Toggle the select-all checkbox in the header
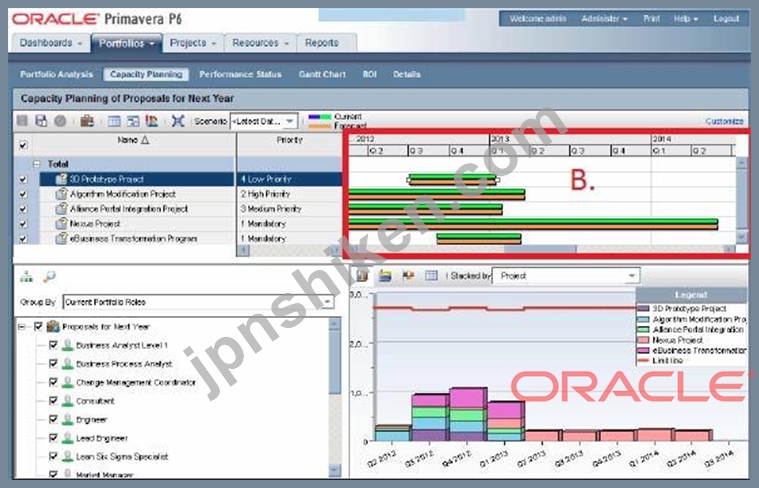Screen dimensions: 759x488 [x=23, y=145]
